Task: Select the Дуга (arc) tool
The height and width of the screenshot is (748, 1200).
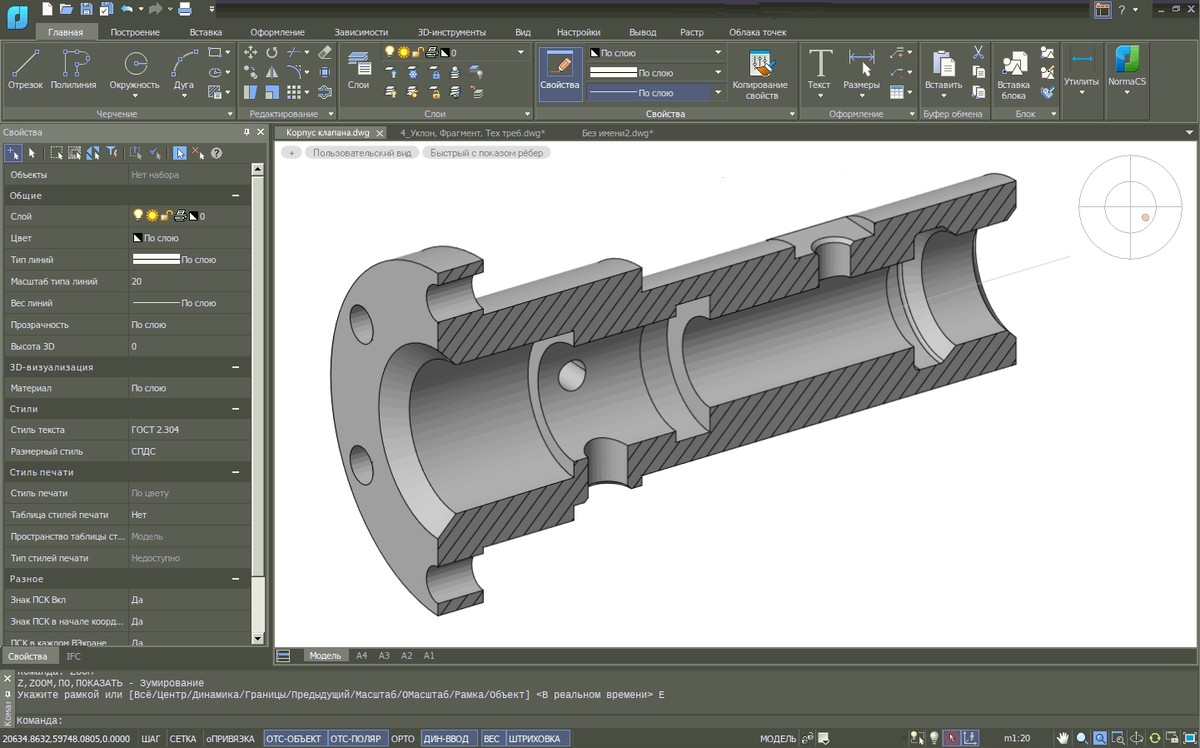Action: 184,70
